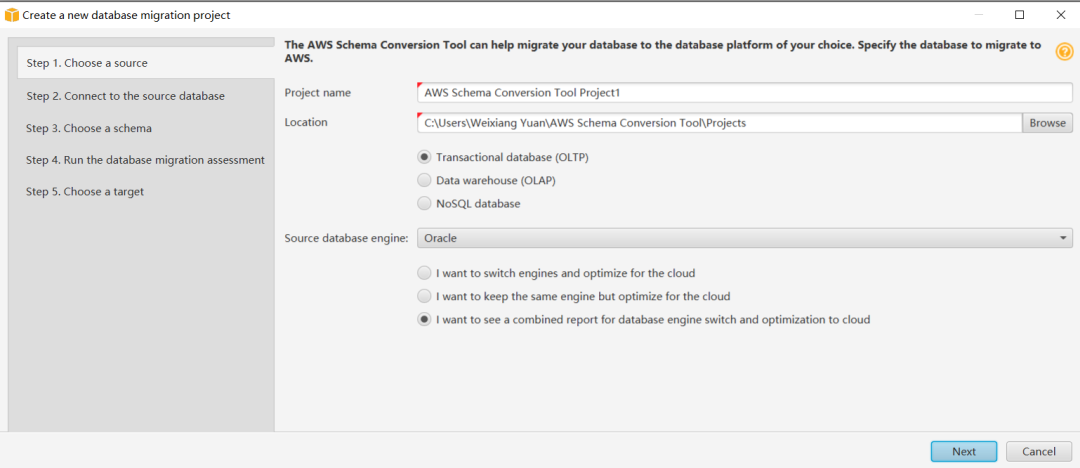Image resolution: width=1080 pixels, height=468 pixels.
Task: Open Step 4. Run database migration assessment
Action: (x=145, y=160)
